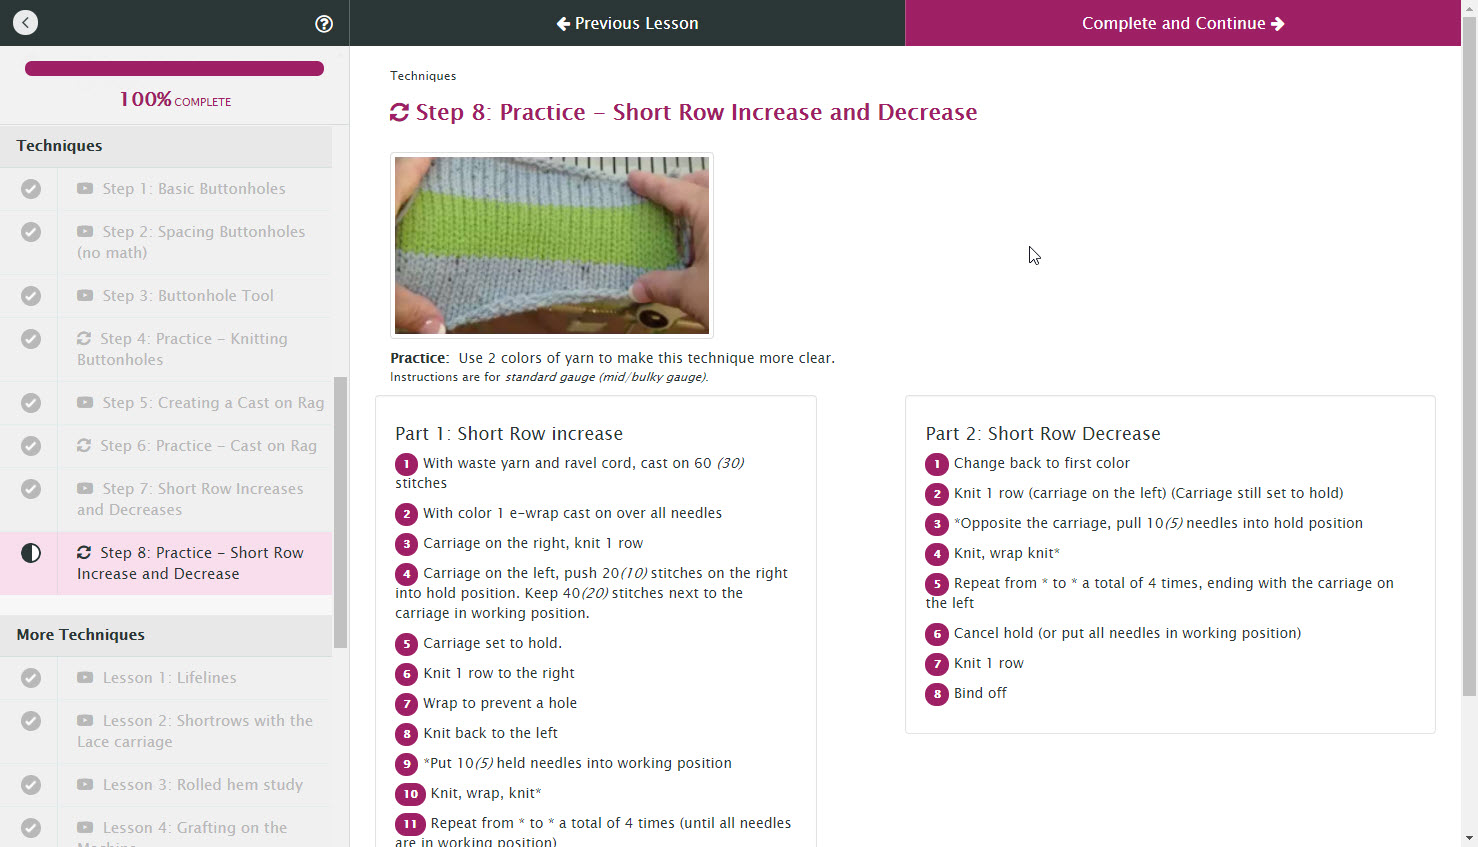
Task: Toggle completion checkmark for Step 2: Spacing Buttonholes
Action: (31, 232)
